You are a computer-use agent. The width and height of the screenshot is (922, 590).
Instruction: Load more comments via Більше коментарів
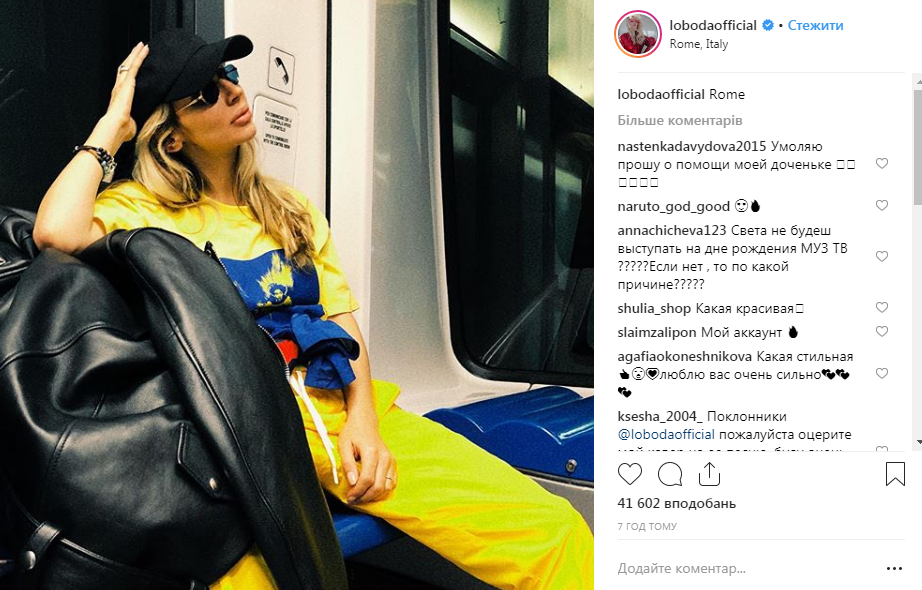pos(680,120)
